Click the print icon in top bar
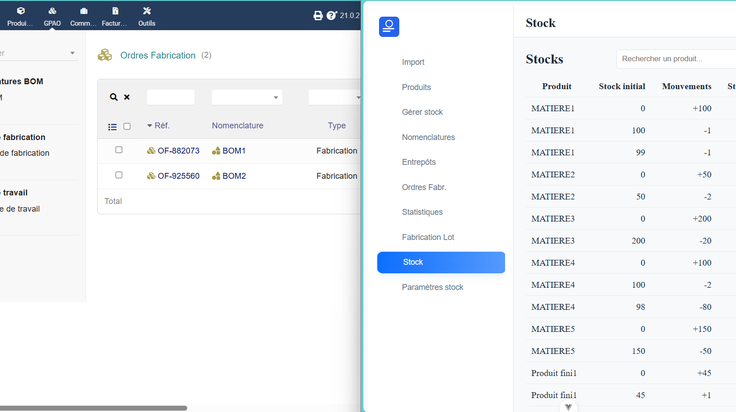This screenshot has height=412, width=736. click(x=318, y=15)
